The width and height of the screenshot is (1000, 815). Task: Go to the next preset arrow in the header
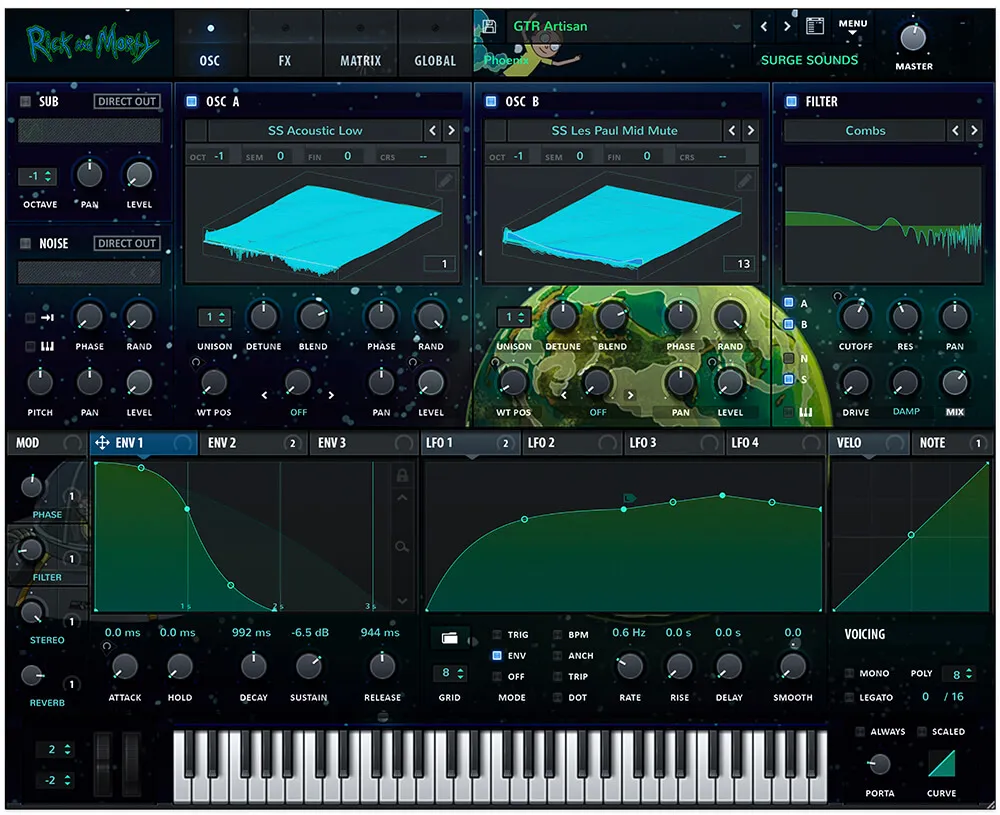(x=787, y=26)
